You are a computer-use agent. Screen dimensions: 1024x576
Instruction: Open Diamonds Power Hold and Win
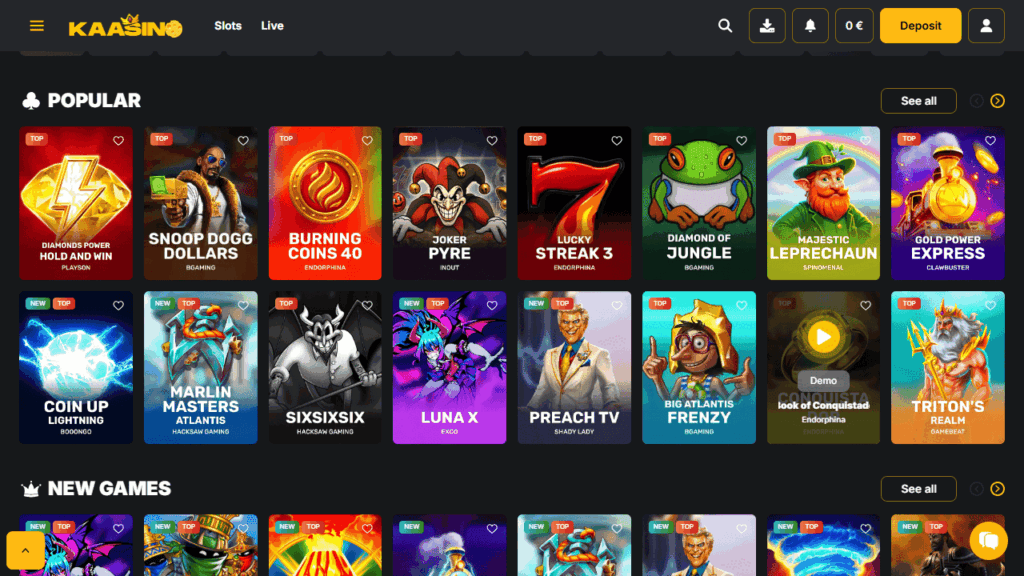[76, 203]
